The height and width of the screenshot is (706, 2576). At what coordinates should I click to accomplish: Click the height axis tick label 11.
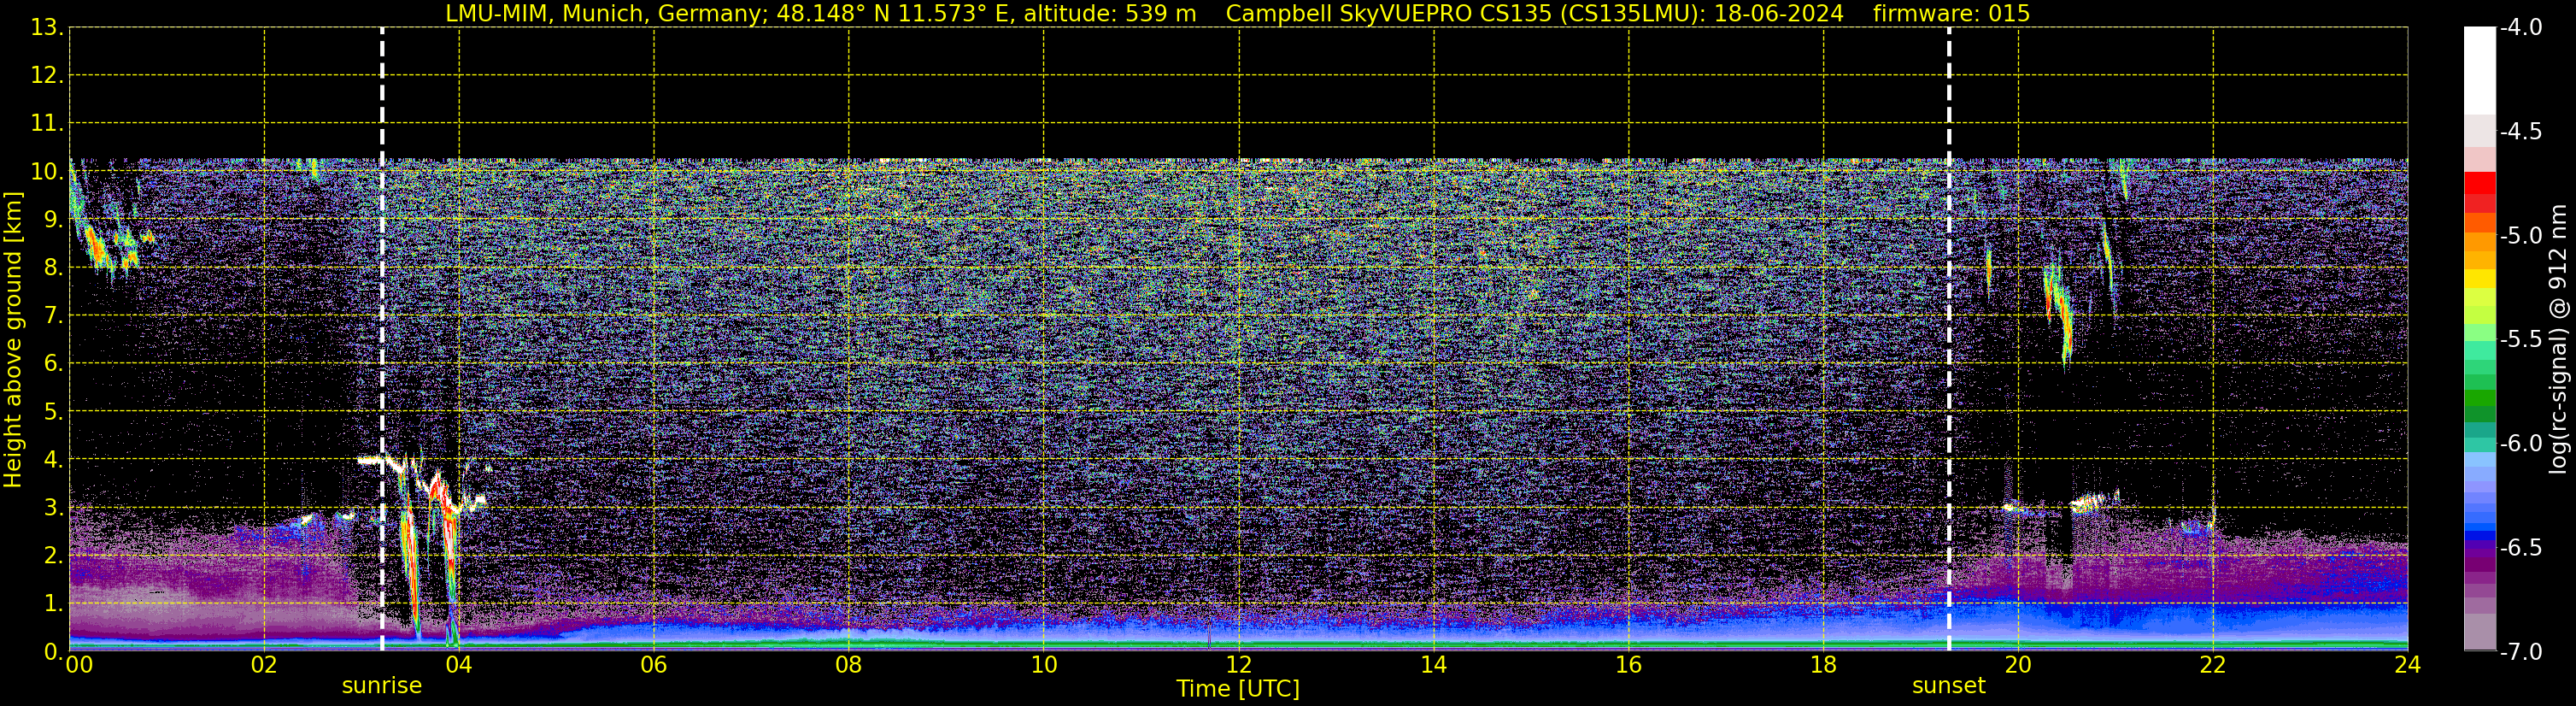click(45, 123)
